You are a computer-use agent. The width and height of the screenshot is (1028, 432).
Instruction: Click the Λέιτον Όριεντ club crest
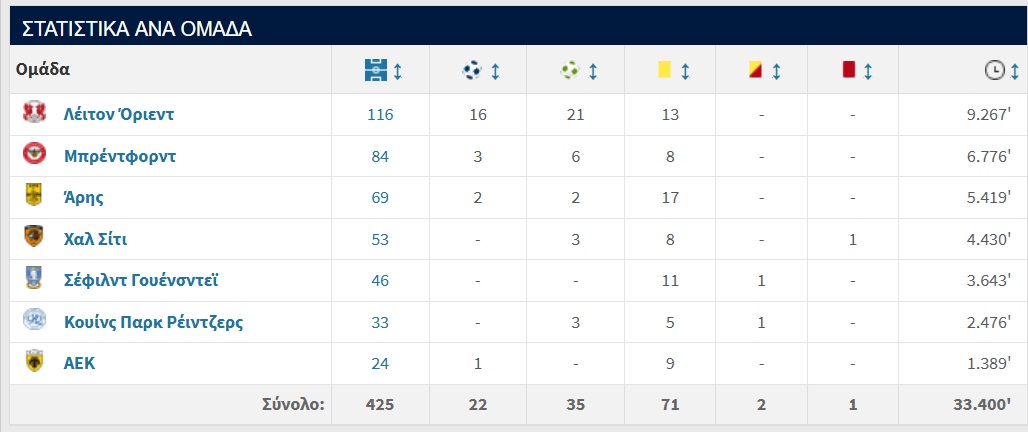34,114
